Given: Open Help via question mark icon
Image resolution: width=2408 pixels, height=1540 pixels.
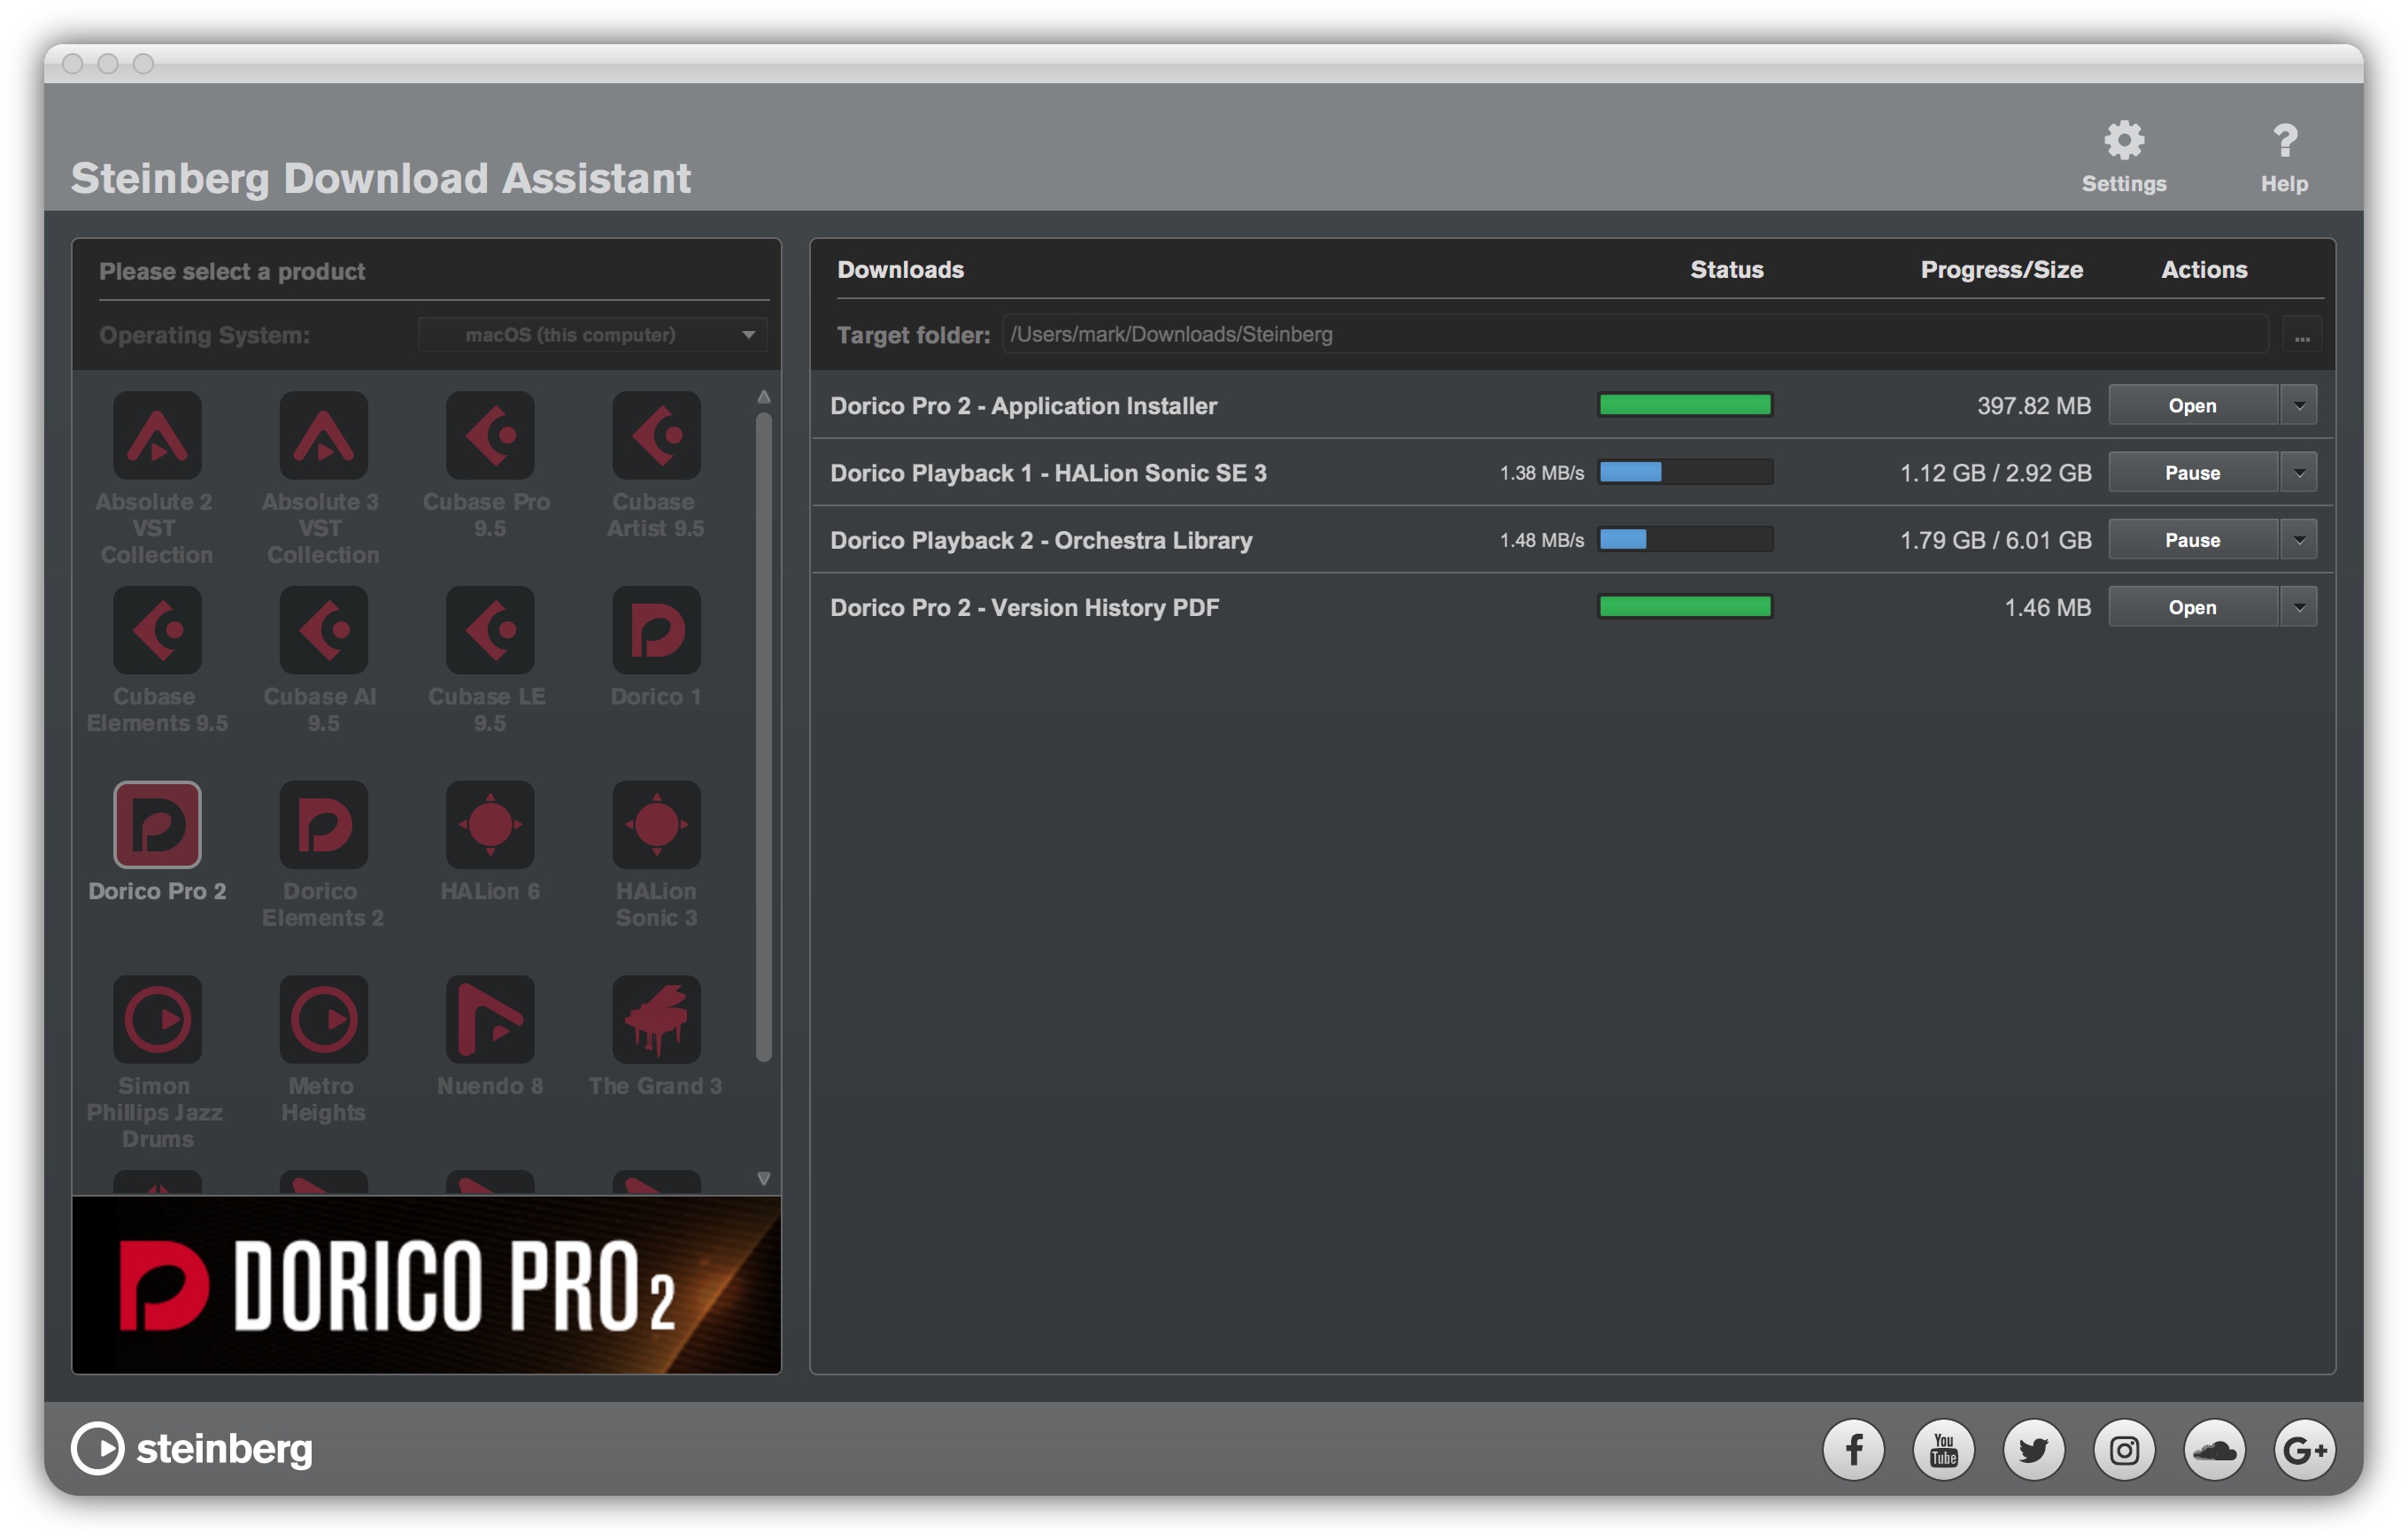Looking at the screenshot, I should pos(2284,141).
